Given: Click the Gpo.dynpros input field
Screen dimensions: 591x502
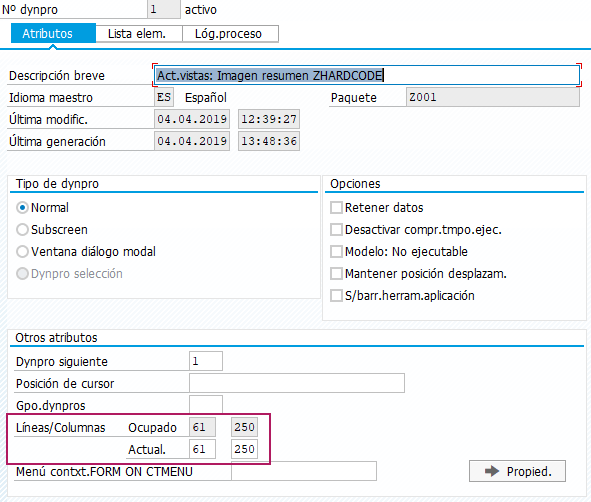Looking at the screenshot, I should point(206,405).
